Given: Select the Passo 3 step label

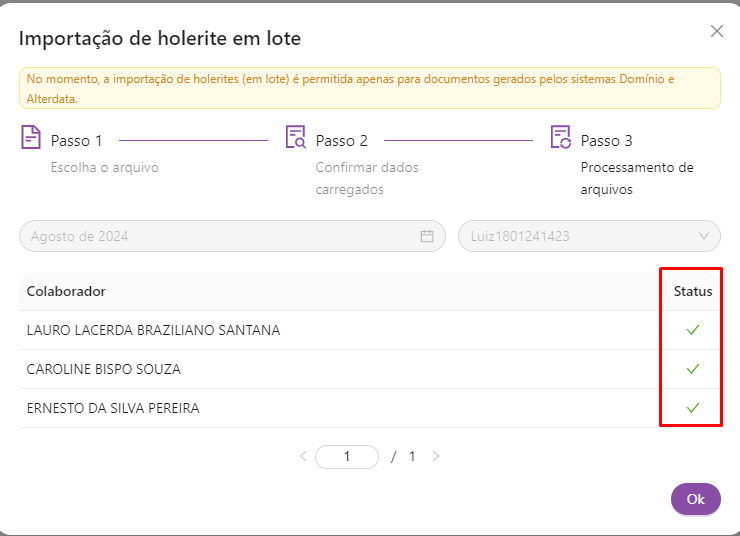Looking at the screenshot, I should (607, 141).
